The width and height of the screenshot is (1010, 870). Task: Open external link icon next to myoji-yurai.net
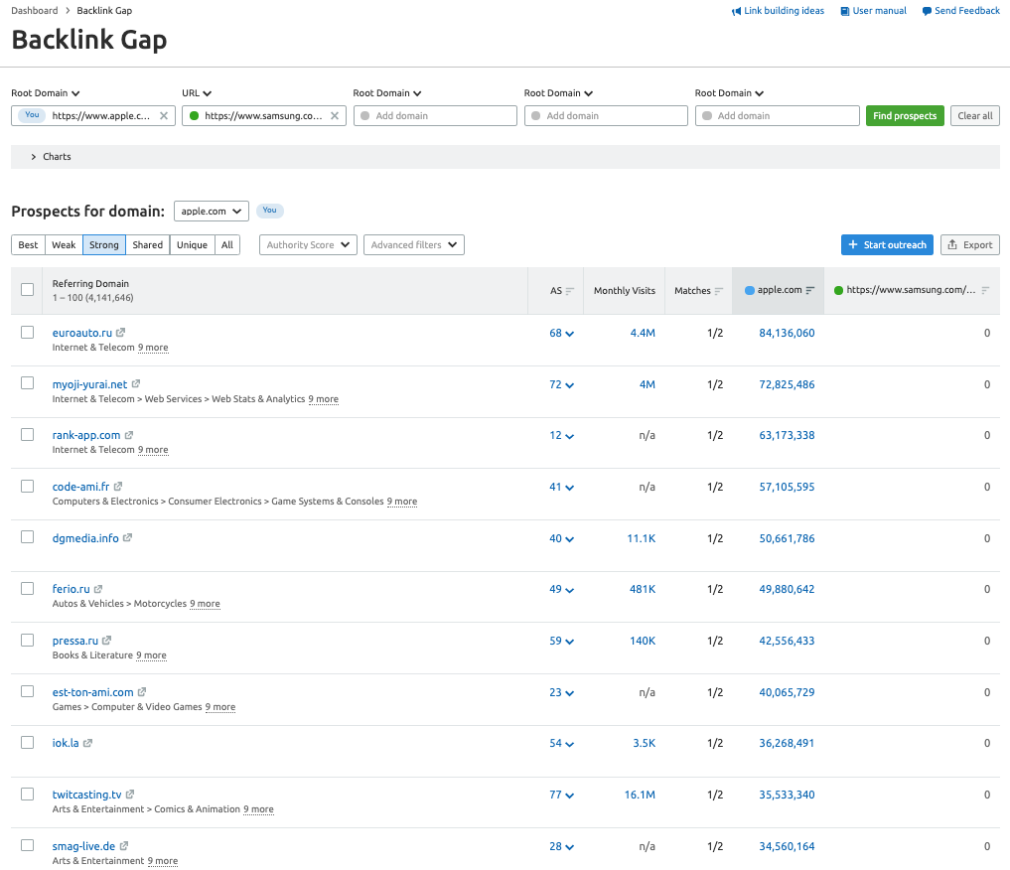136,384
